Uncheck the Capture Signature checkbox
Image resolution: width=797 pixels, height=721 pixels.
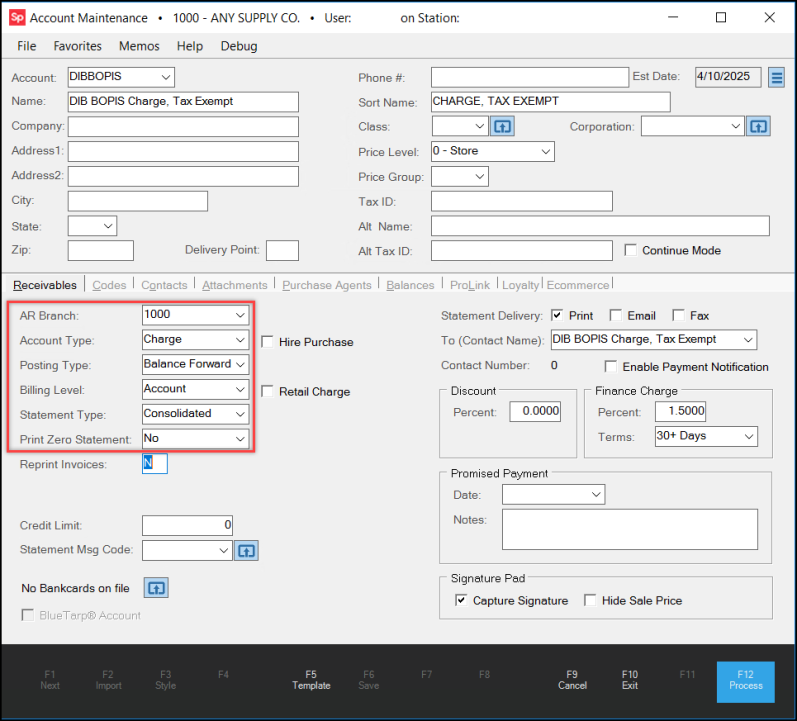click(x=461, y=601)
